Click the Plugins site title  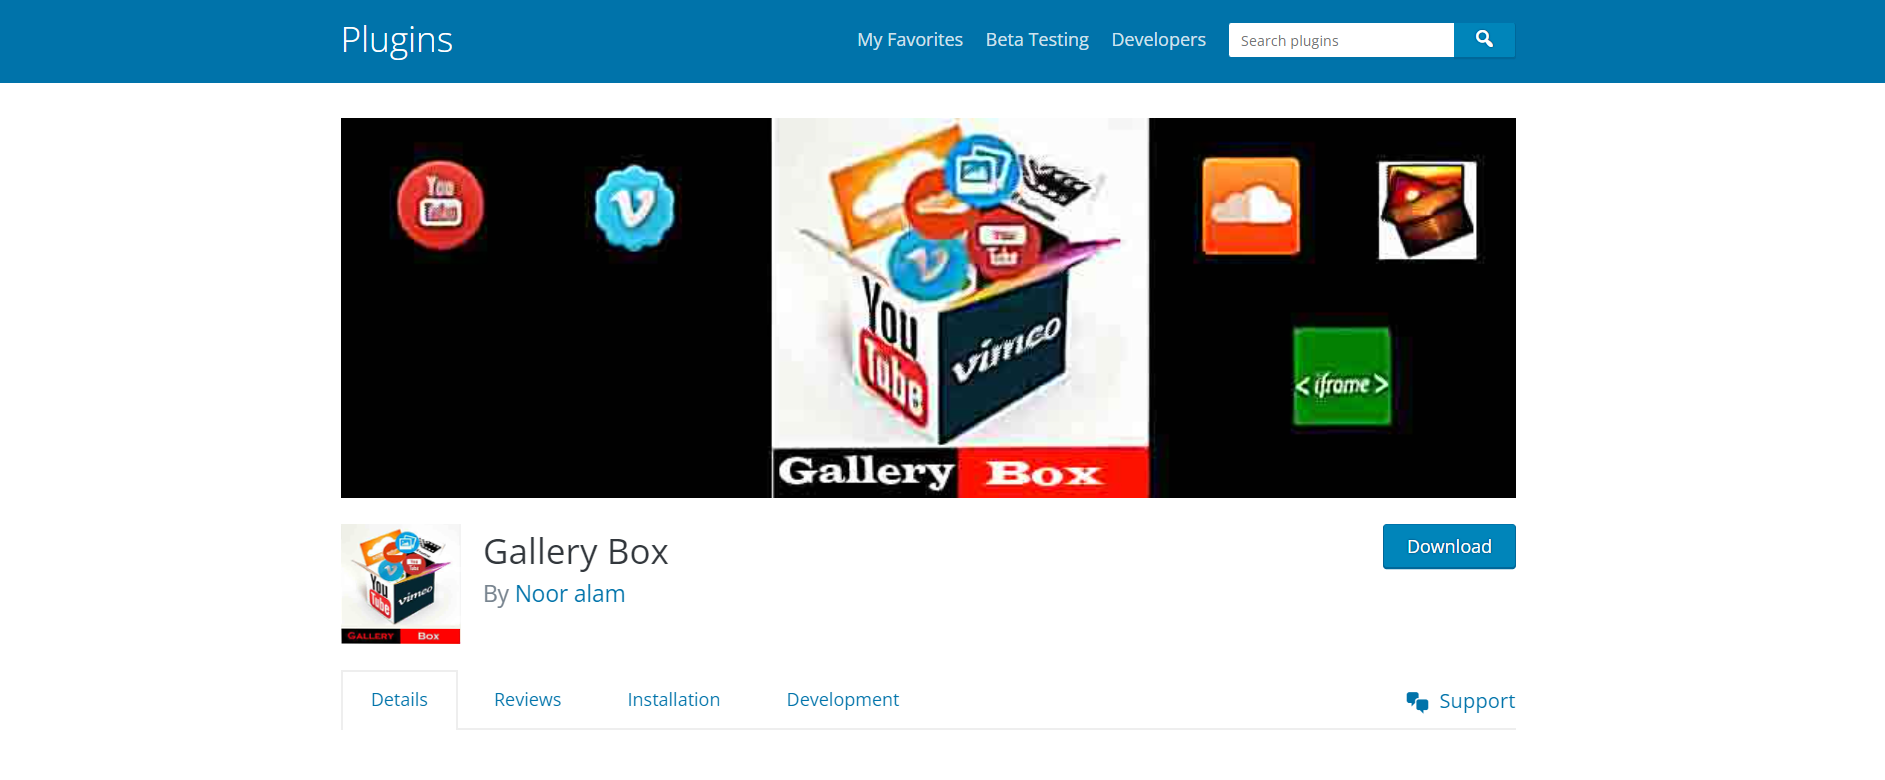pos(397,40)
